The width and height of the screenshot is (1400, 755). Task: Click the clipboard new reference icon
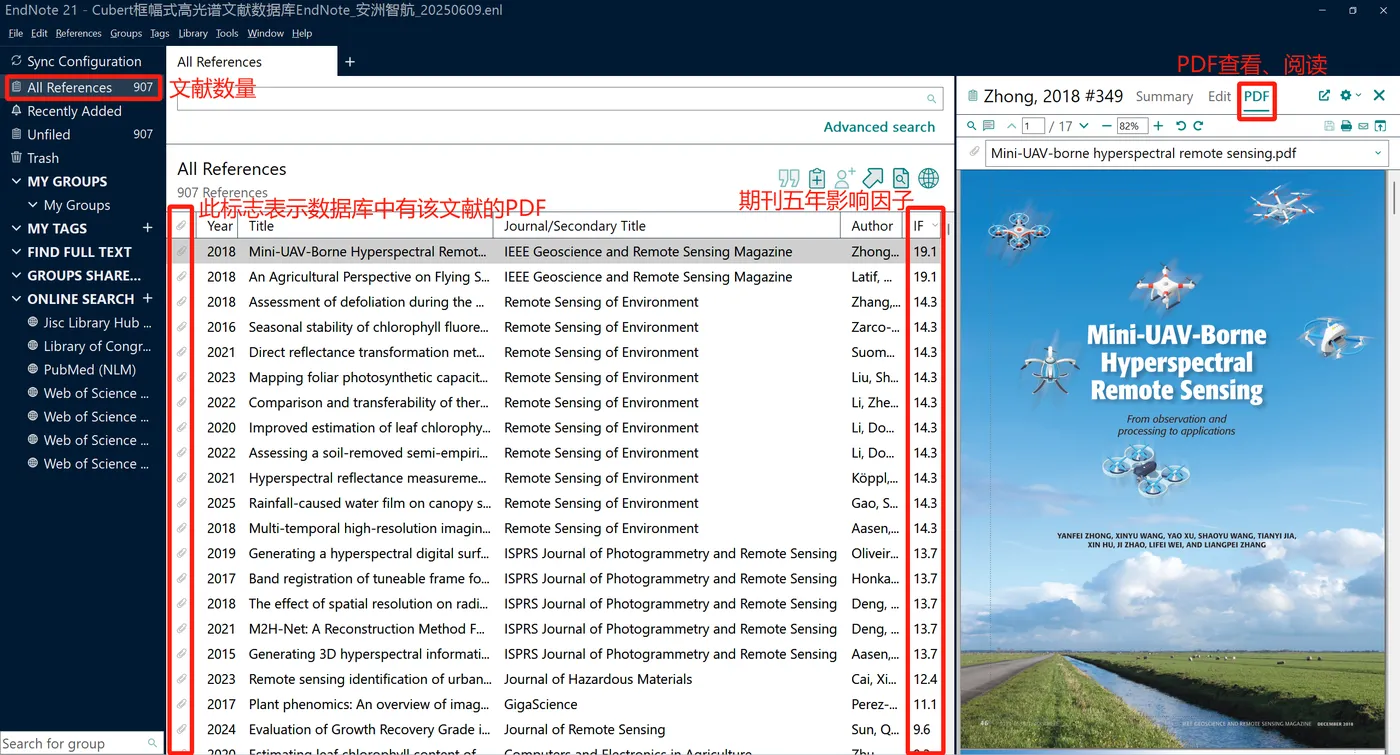[817, 178]
